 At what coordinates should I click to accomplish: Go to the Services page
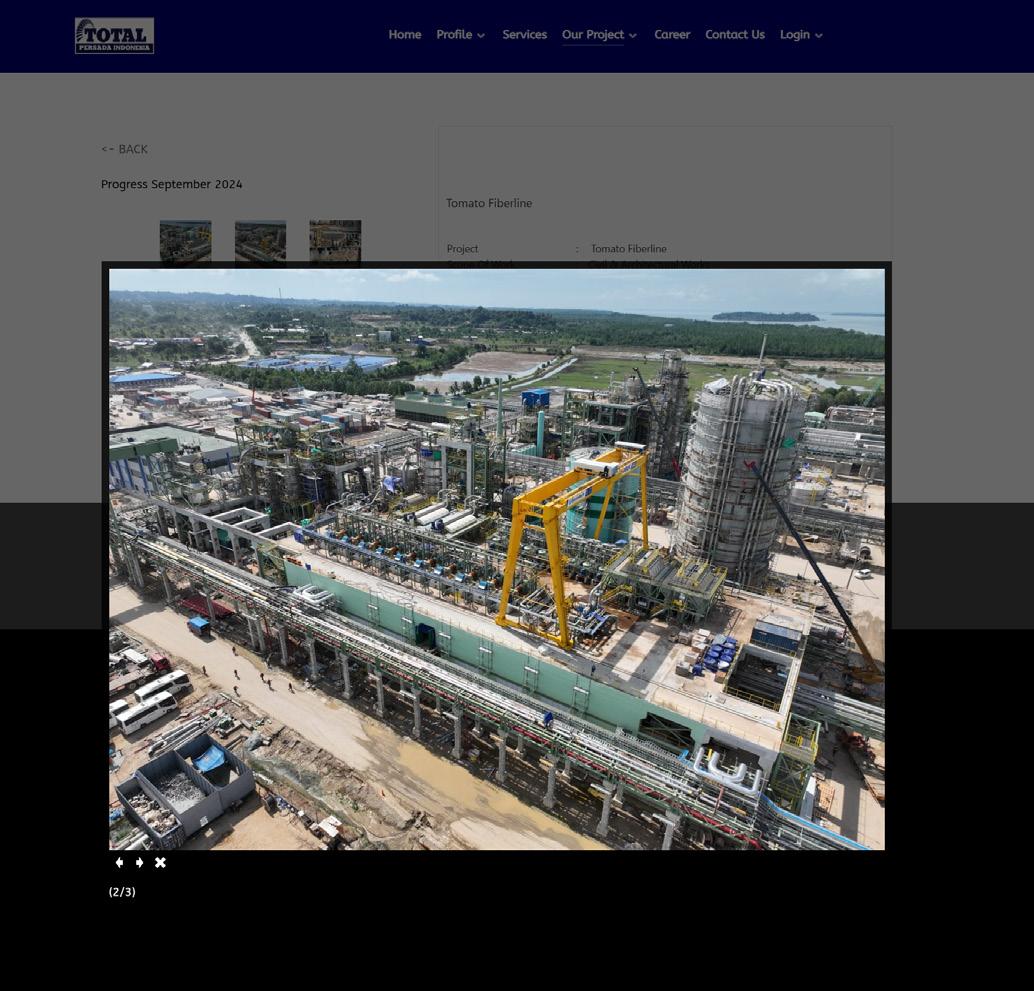525,35
